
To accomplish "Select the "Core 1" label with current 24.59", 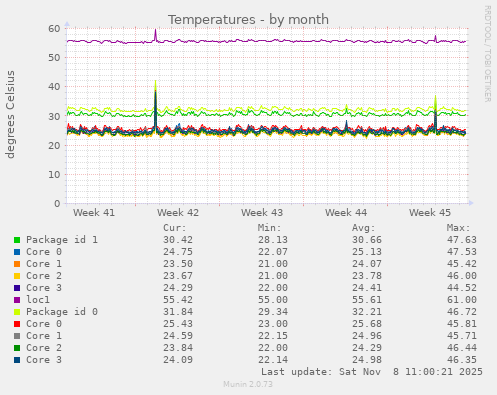I will pos(44,336).
